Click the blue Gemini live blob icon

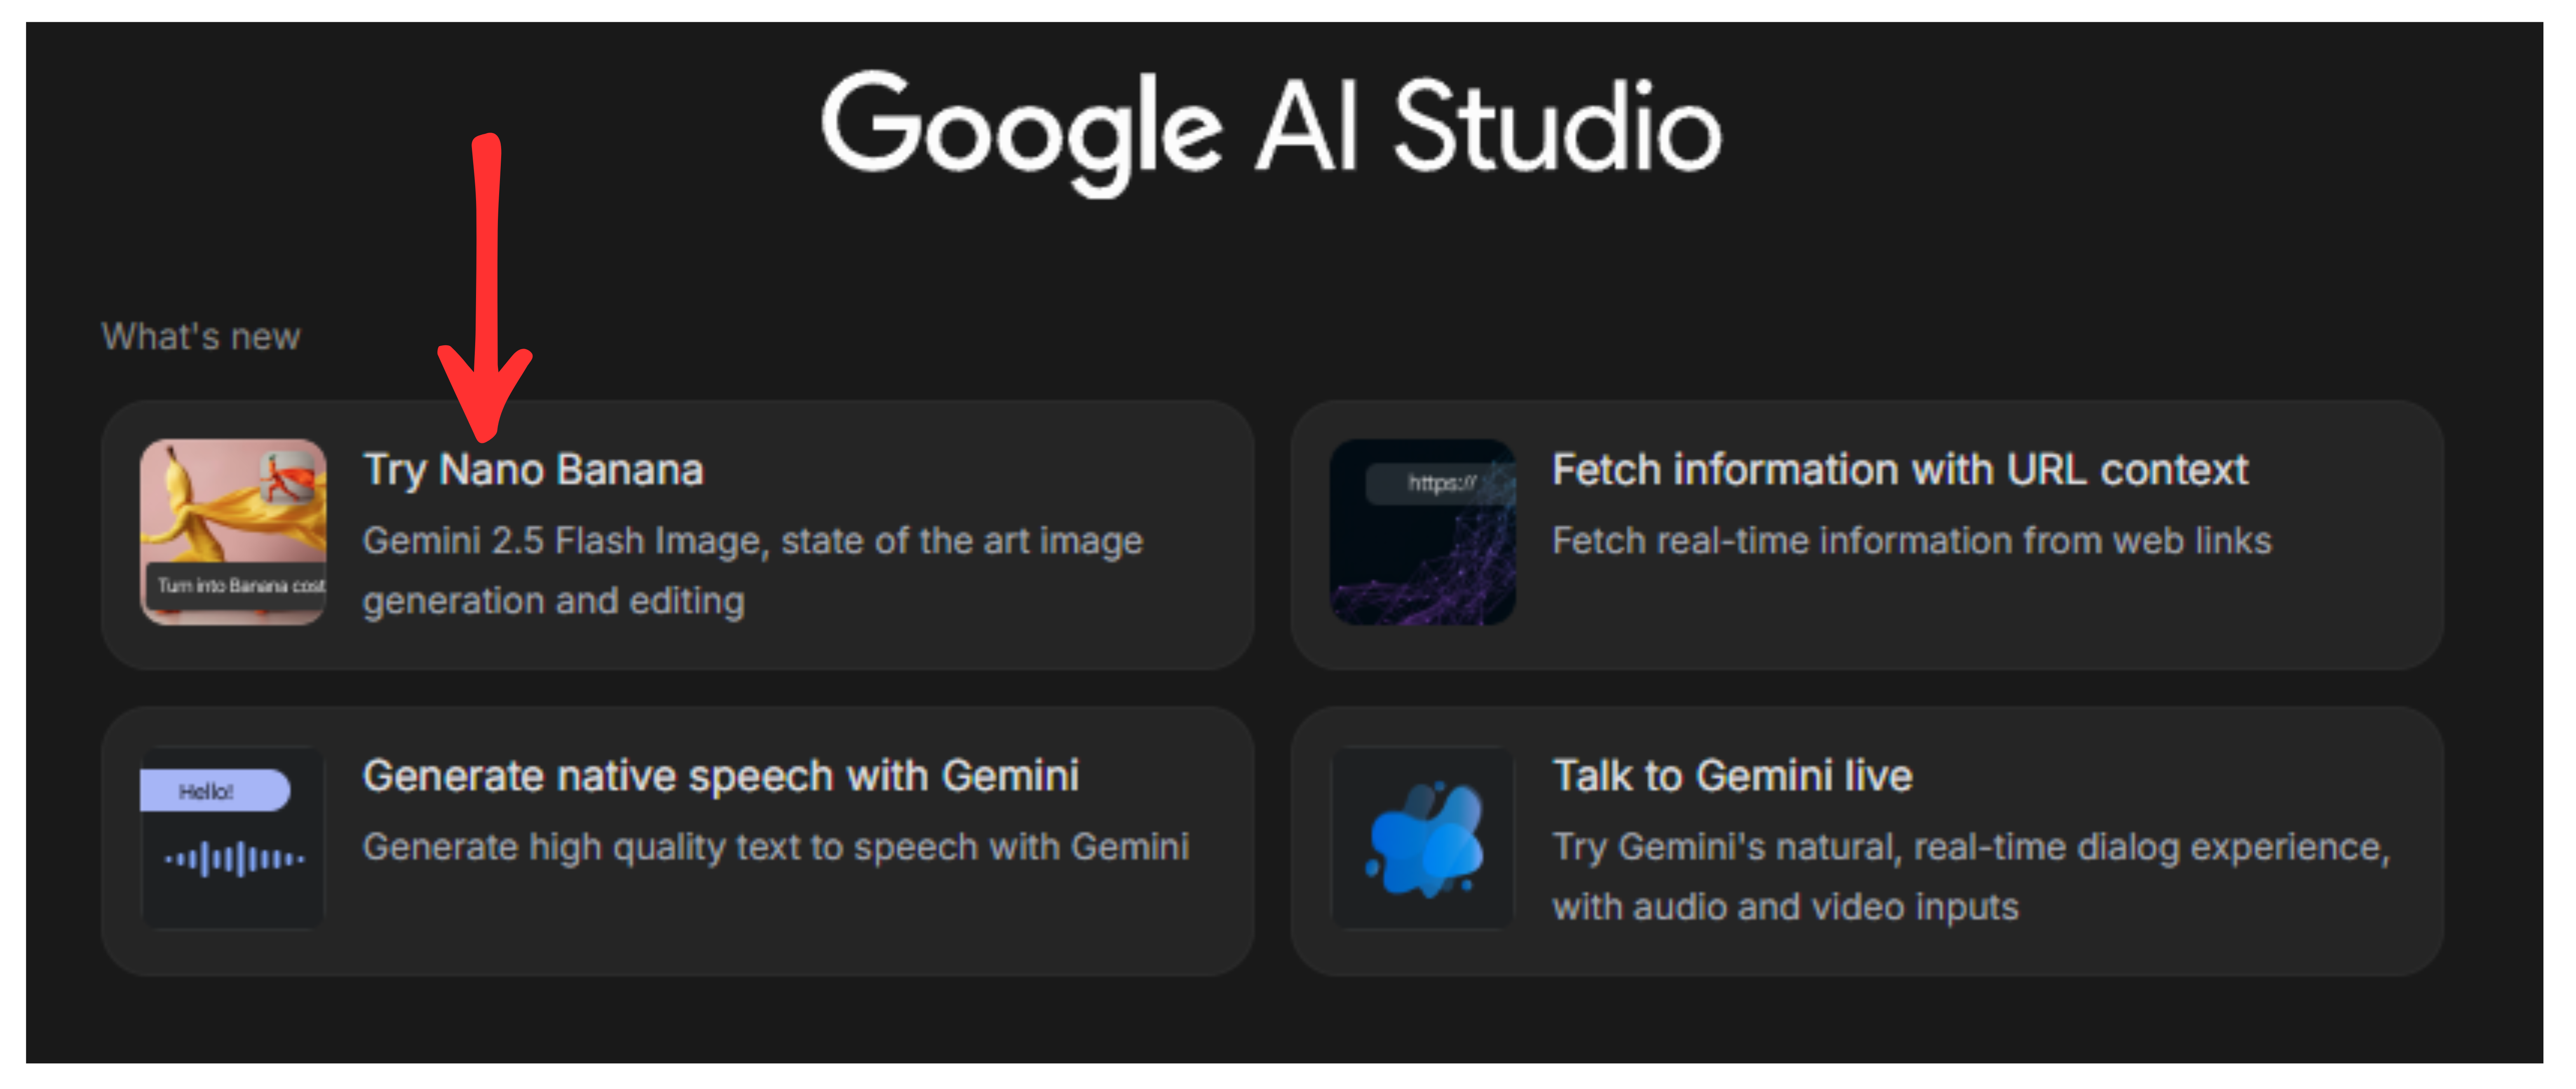pos(1424,838)
